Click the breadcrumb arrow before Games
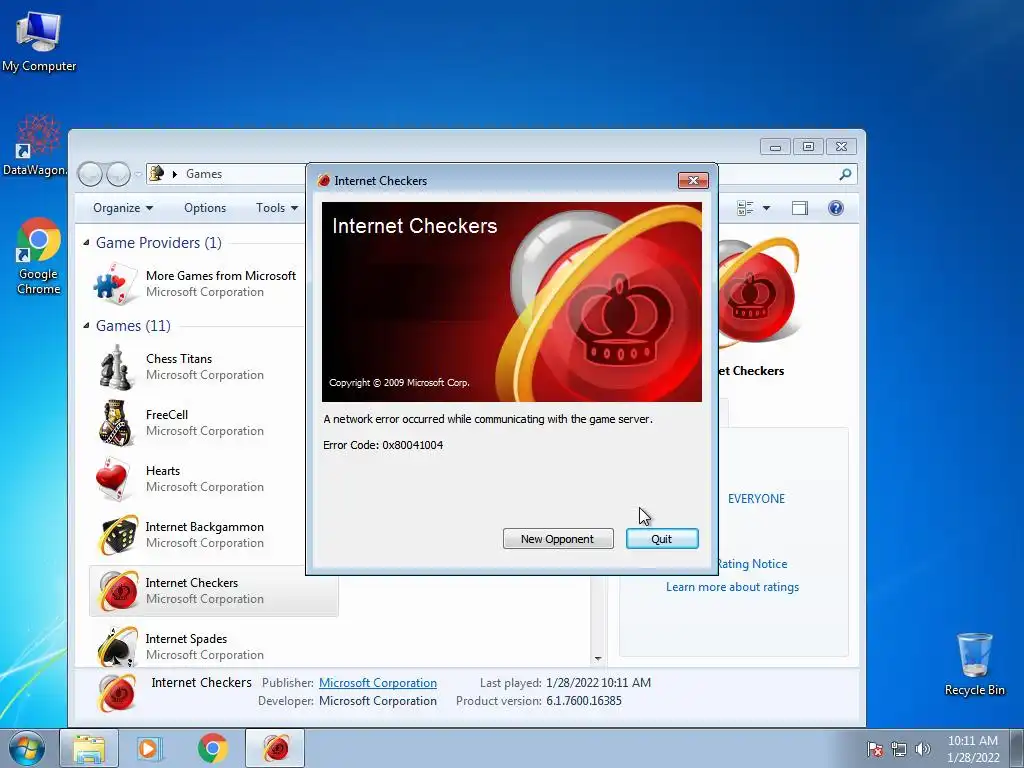 pyautogui.click(x=174, y=174)
